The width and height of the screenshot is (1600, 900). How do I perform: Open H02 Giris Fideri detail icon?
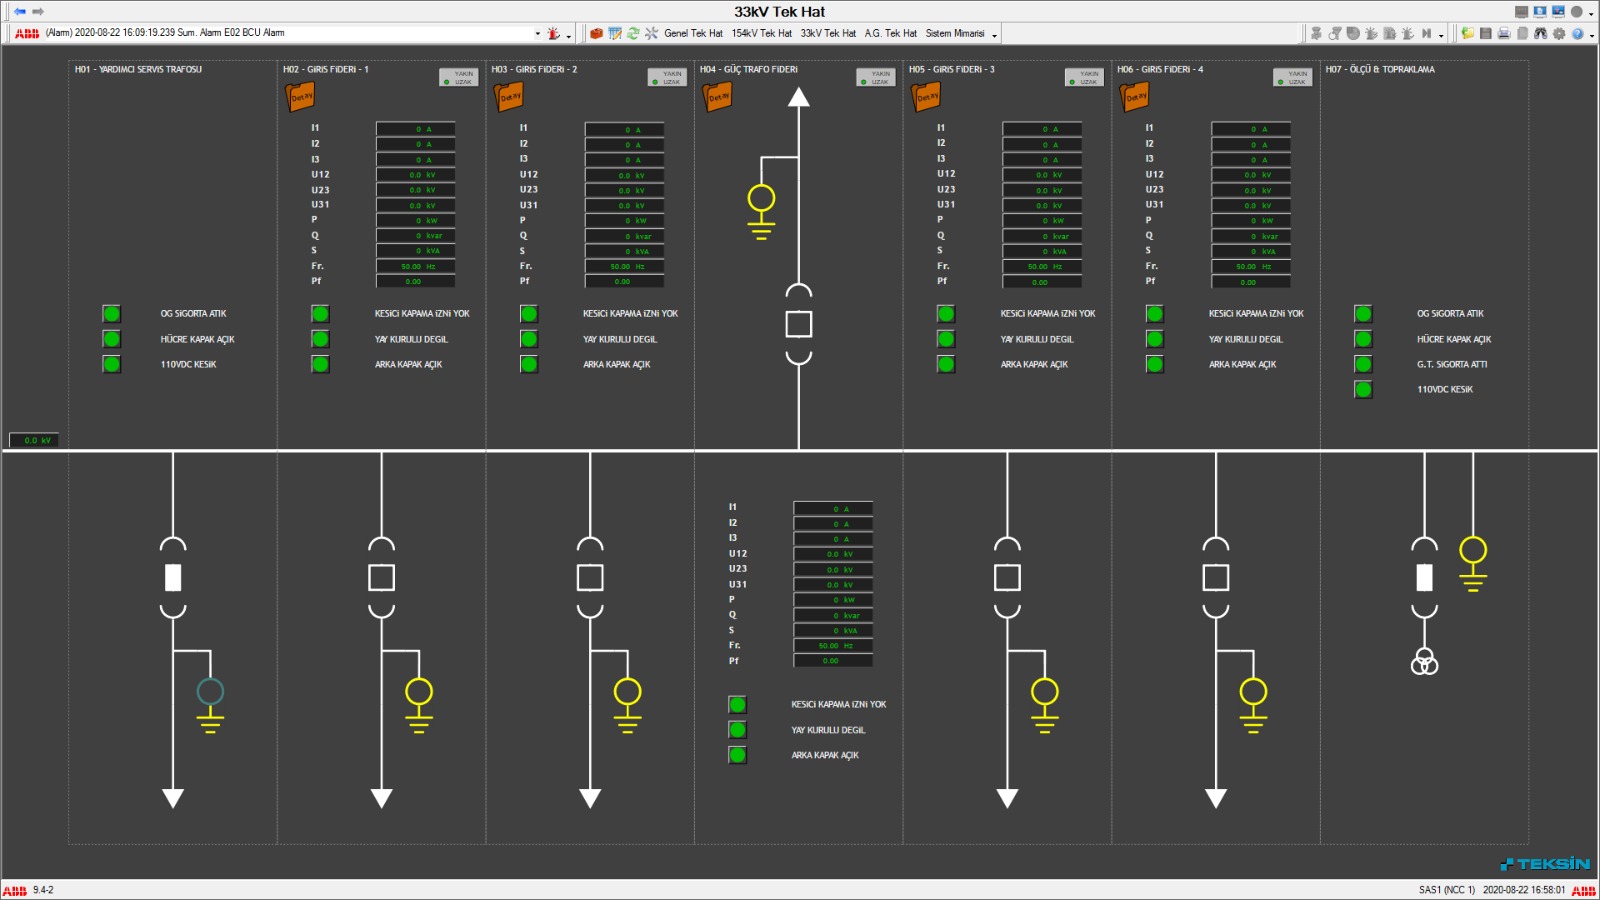pyautogui.click(x=301, y=97)
